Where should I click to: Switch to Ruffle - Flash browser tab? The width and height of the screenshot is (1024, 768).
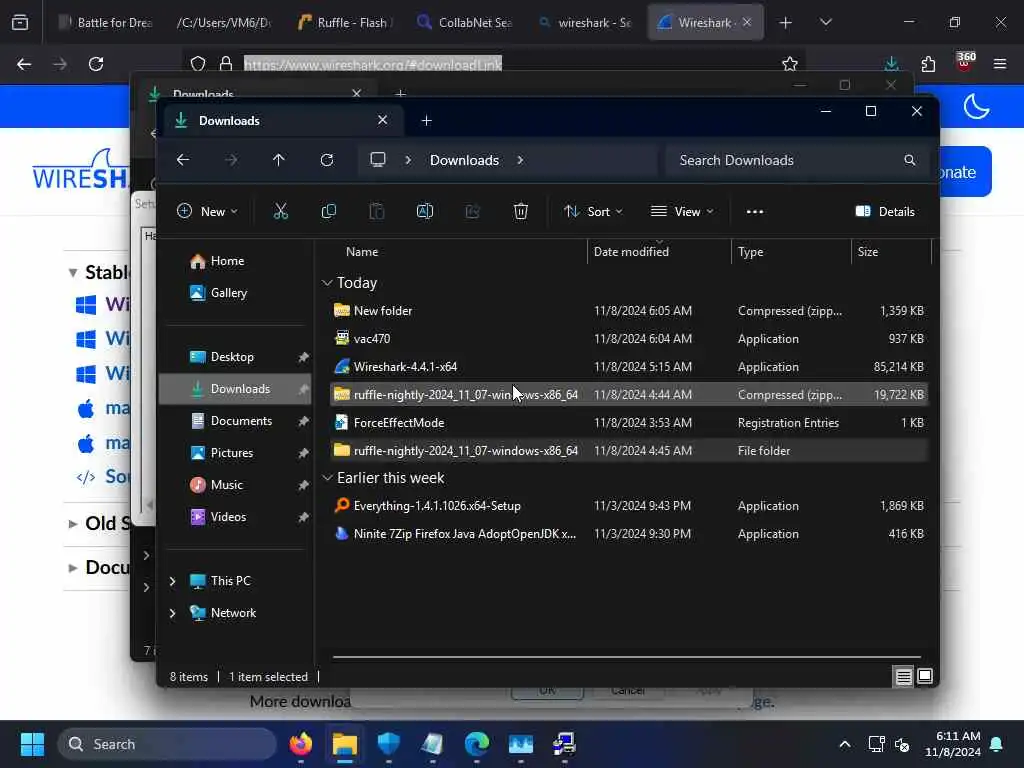click(345, 22)
